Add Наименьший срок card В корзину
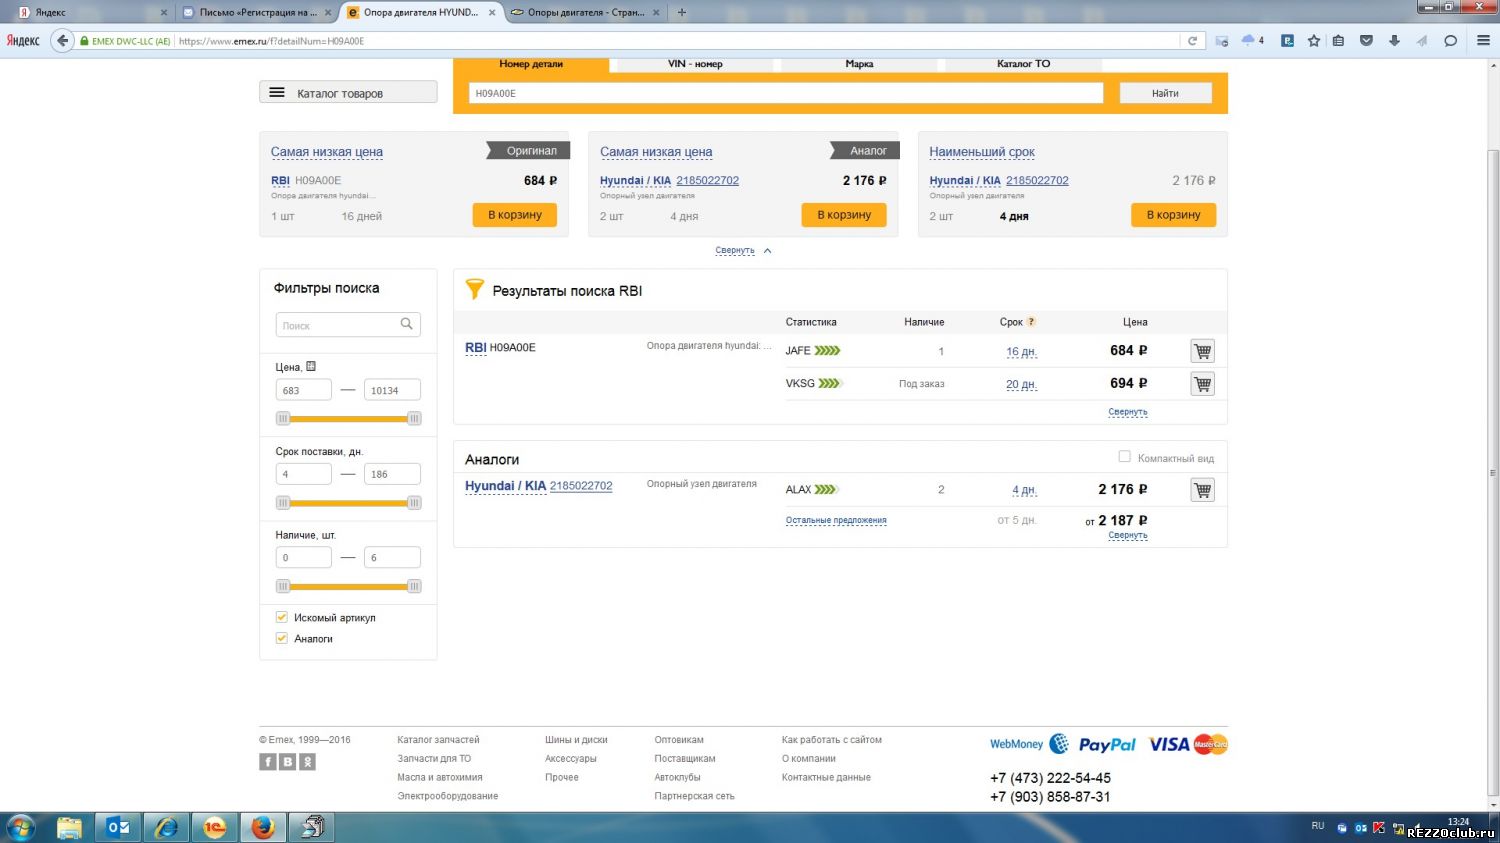This screenshot has width=1500, height=843. click(1173, 215)
